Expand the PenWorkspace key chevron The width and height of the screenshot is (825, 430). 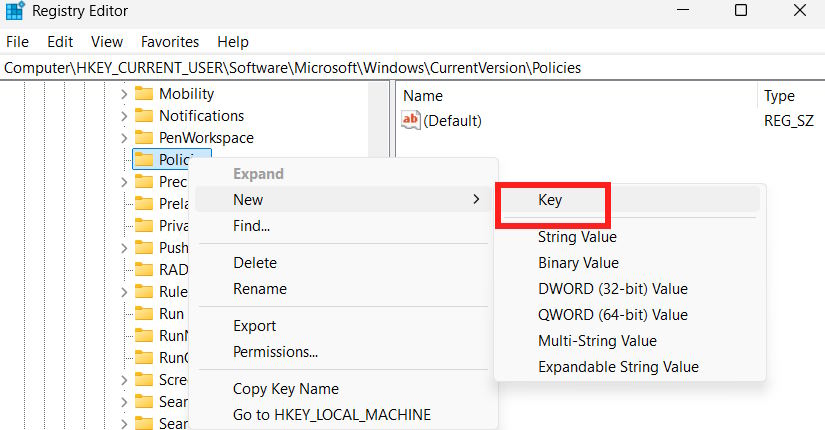124,138
